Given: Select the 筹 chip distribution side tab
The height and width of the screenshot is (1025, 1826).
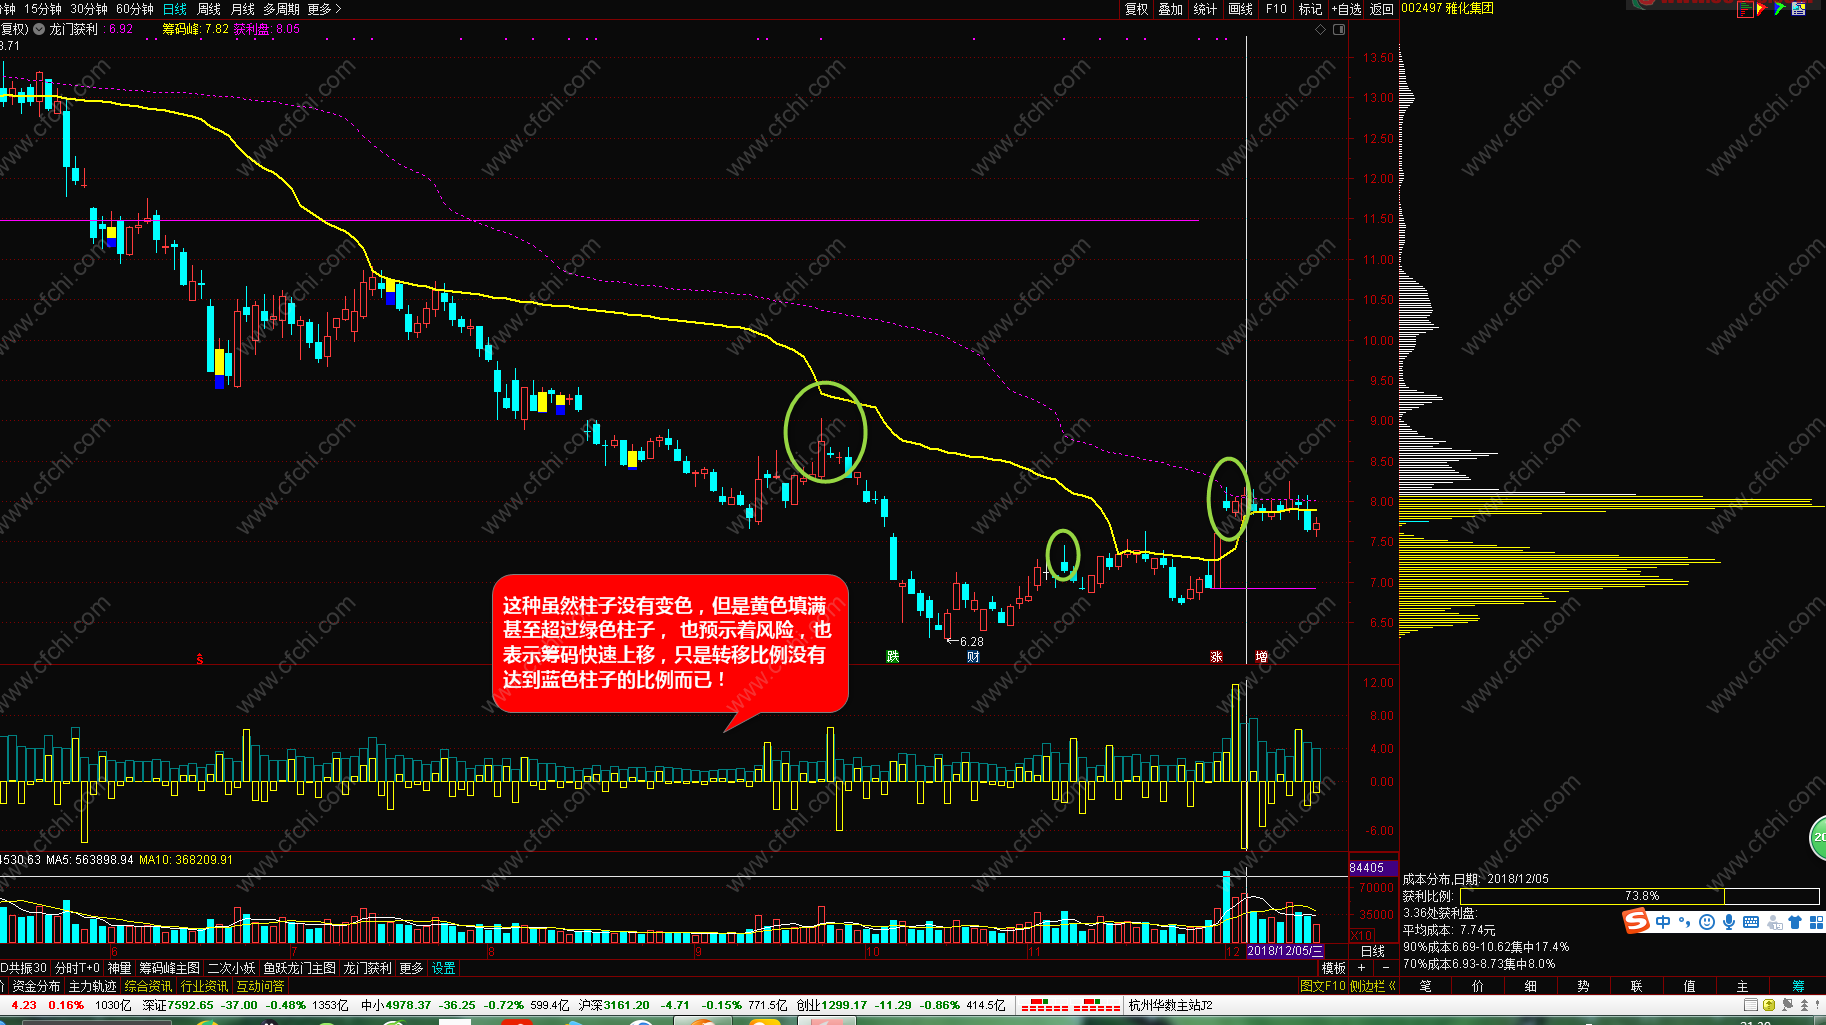Looking at the screenshot, I should pyautogui.click(x=1798, y=986).
